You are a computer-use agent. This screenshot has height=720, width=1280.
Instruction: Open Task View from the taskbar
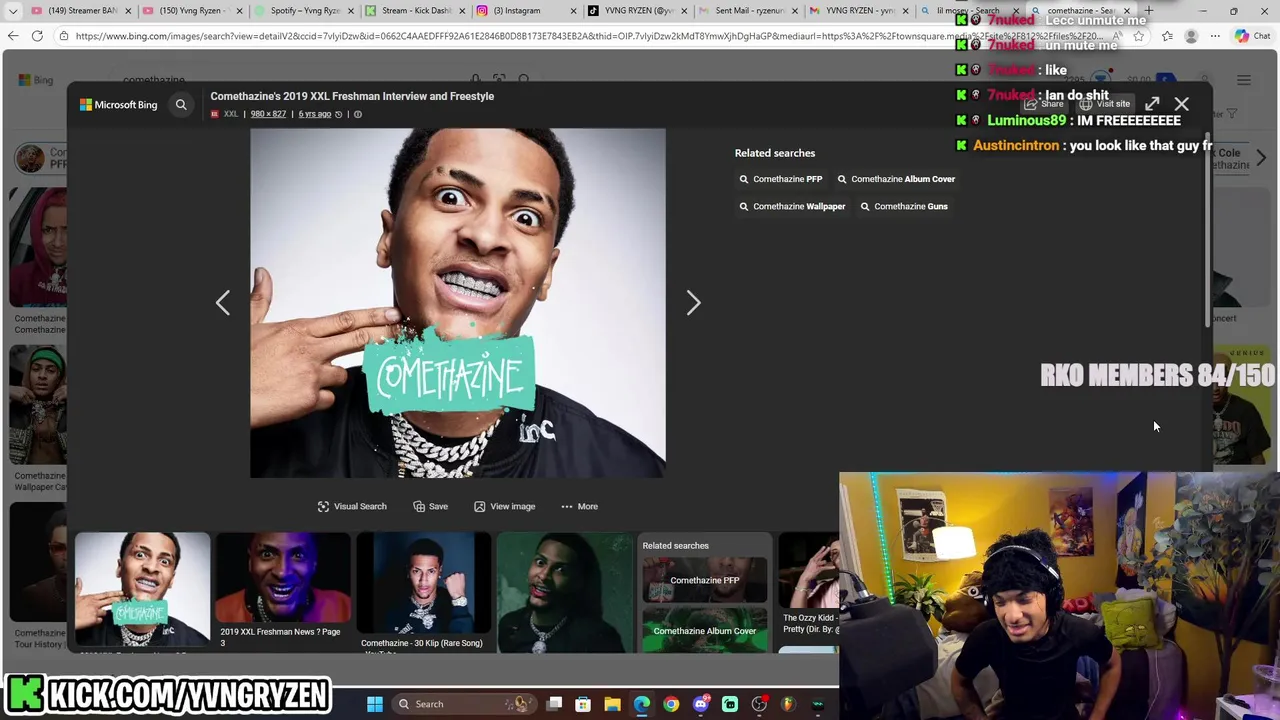(x=555, y=704)
